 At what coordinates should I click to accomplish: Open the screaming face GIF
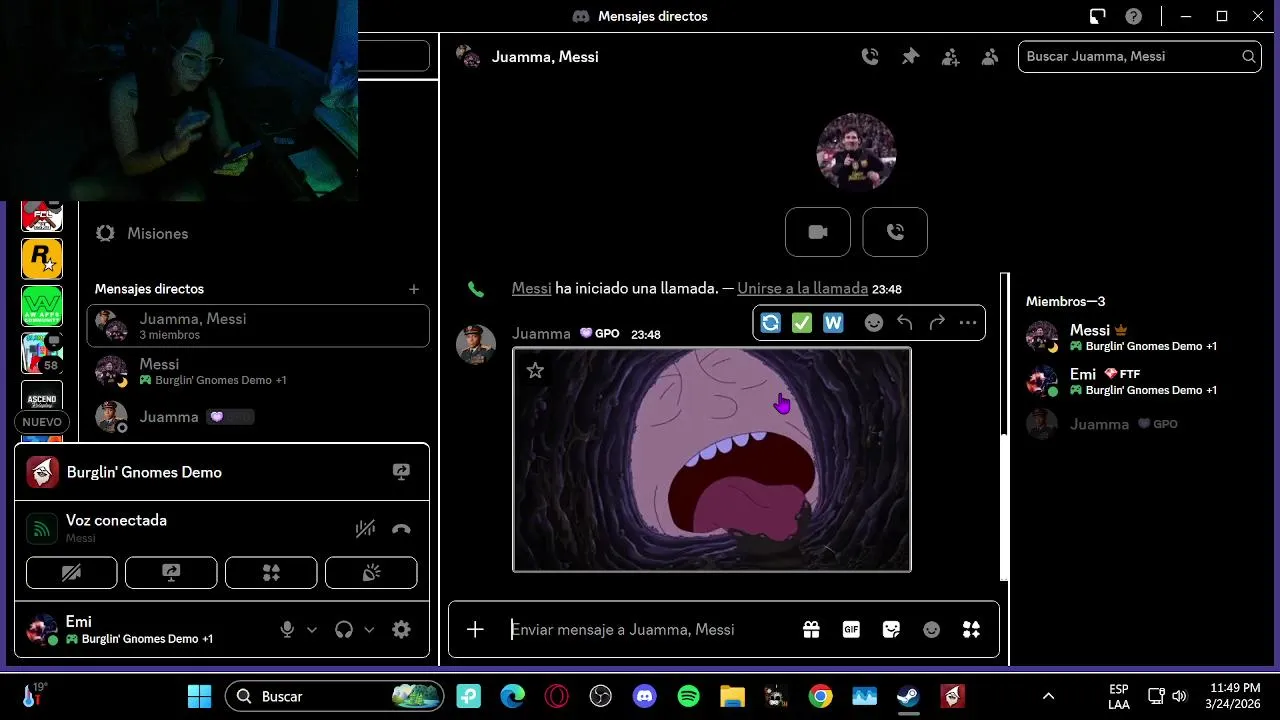pos(711,459)
